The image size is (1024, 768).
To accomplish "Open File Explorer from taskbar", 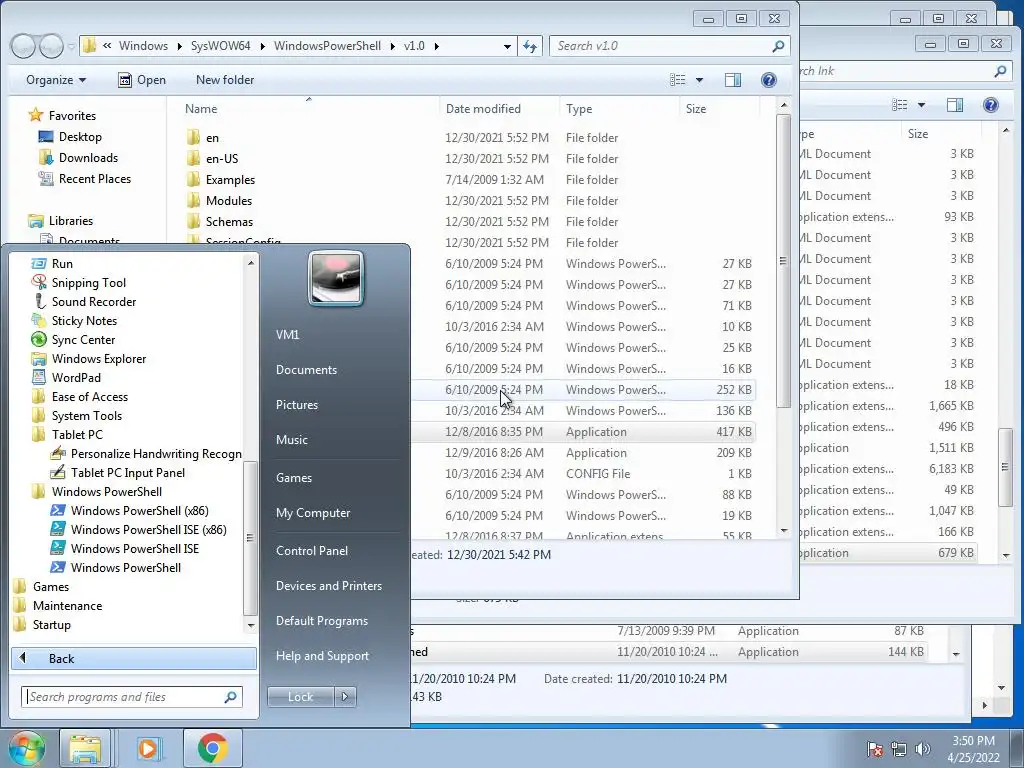I will tap(85, 748).
